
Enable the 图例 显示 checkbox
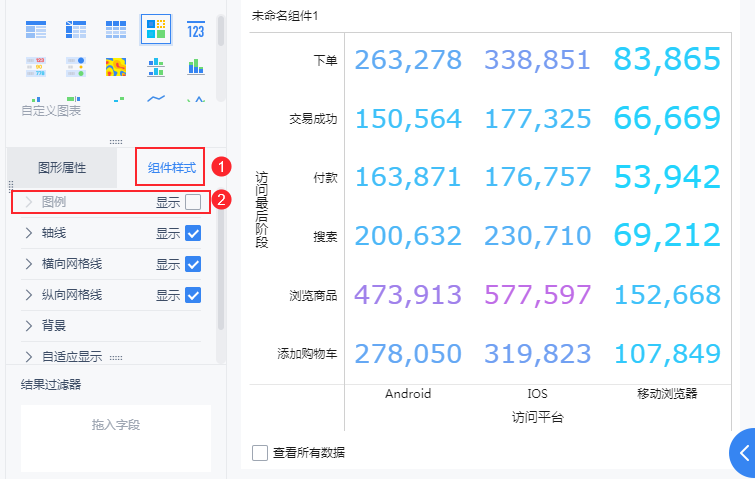[193, 202]
